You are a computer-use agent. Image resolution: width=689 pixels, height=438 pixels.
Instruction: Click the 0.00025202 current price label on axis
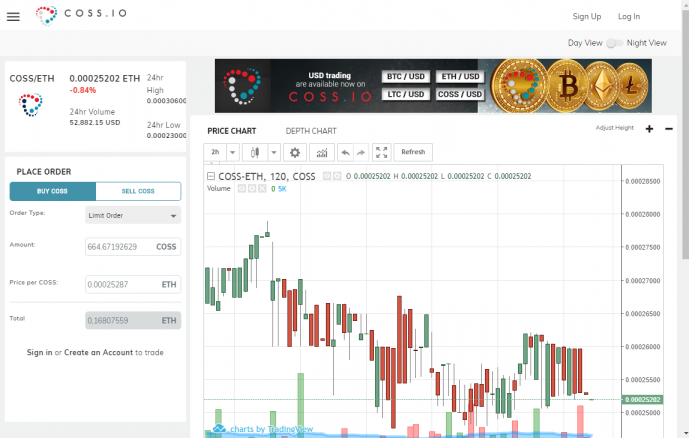(642, 399)
